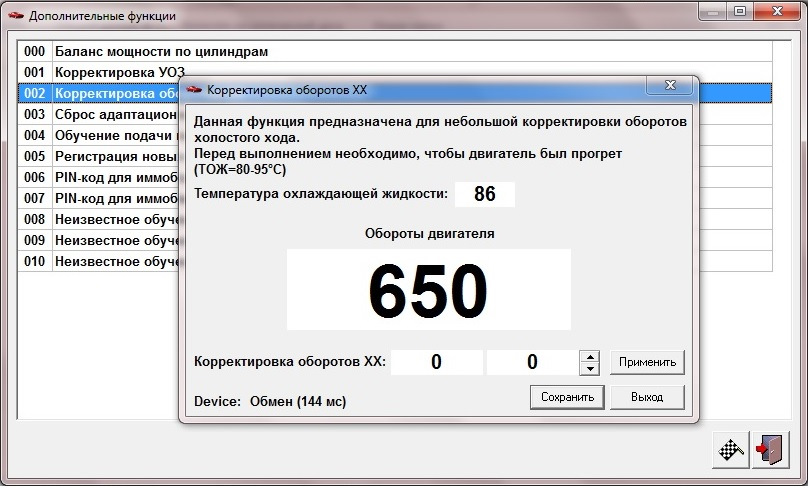Click the exit door icon
808x489 pixels.
(x=770, y=450)
